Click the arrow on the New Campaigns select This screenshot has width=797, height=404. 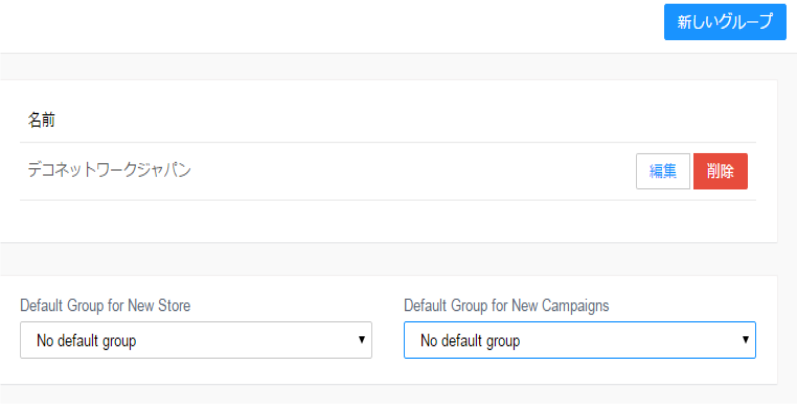click(745, 339)
